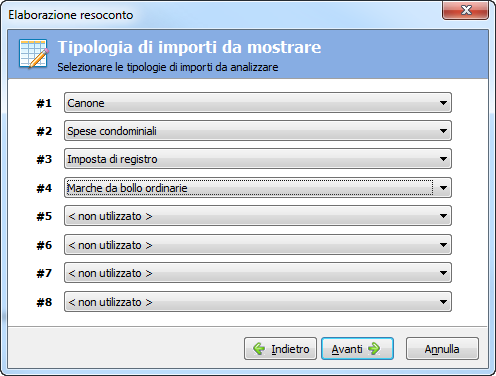The width and height of the screenshot is (496, 376).
Task: Click the Tipologia di importi header title
Action: pyautogui.click(x=189, y=47)
